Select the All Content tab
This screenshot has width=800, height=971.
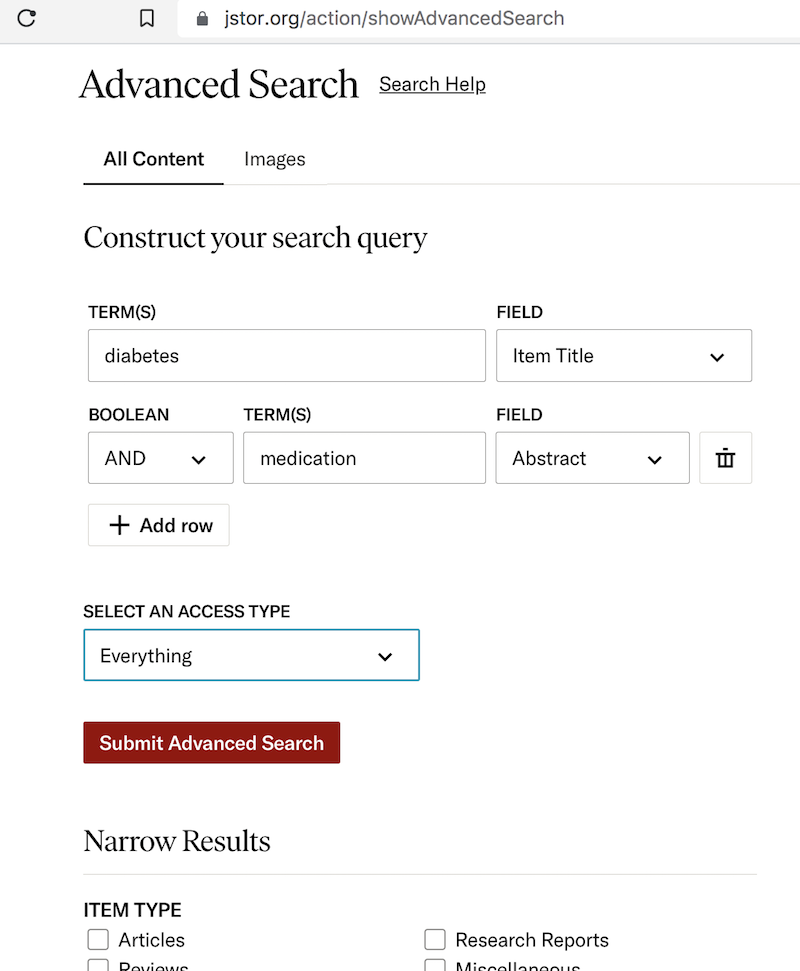point(153,159)
